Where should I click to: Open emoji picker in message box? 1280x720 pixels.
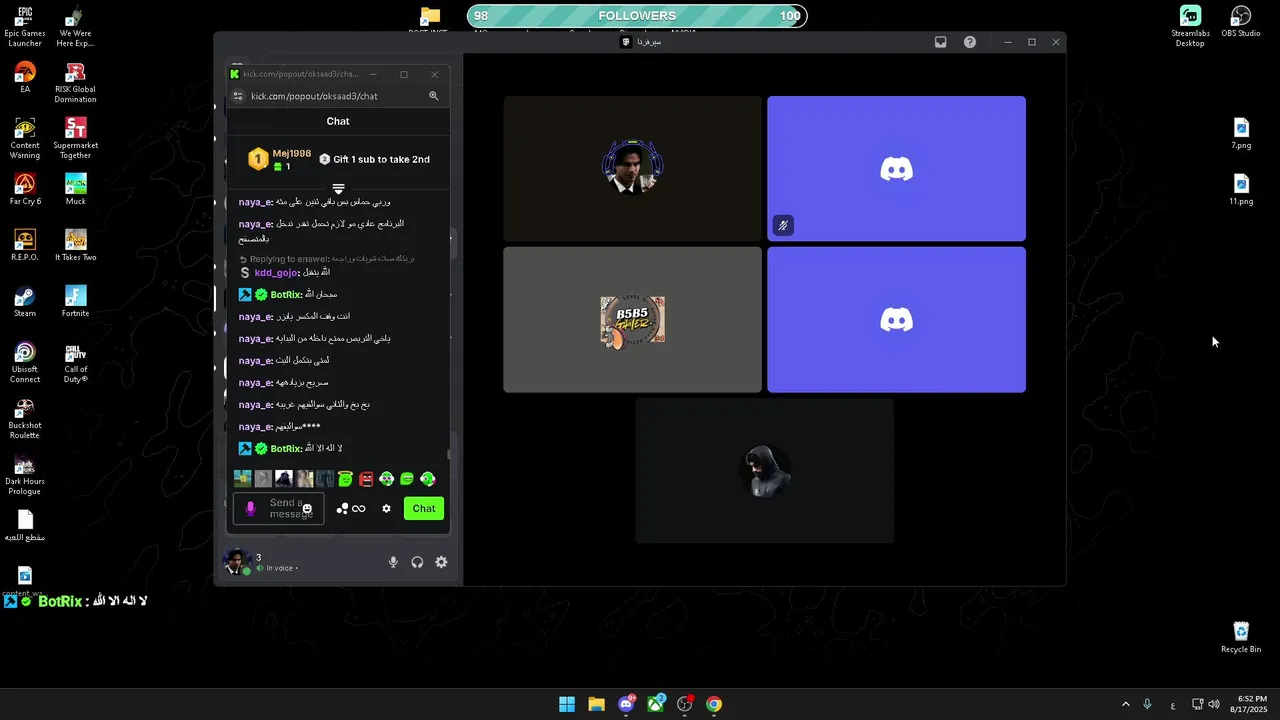[x=307, y=509]
